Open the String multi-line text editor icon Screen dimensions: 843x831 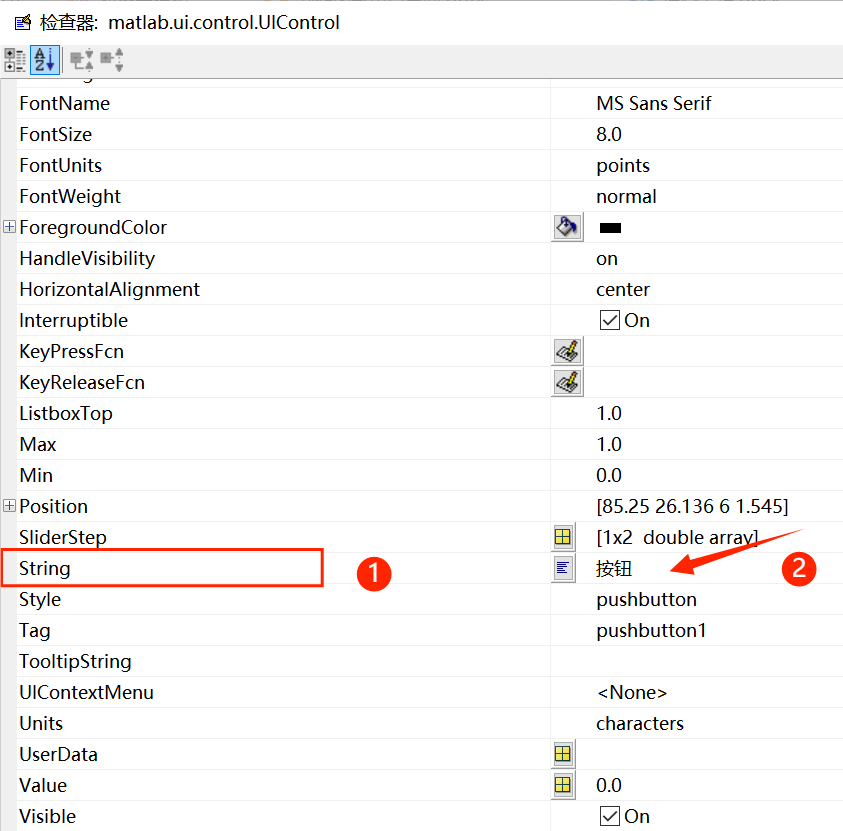tap(564, 568)
